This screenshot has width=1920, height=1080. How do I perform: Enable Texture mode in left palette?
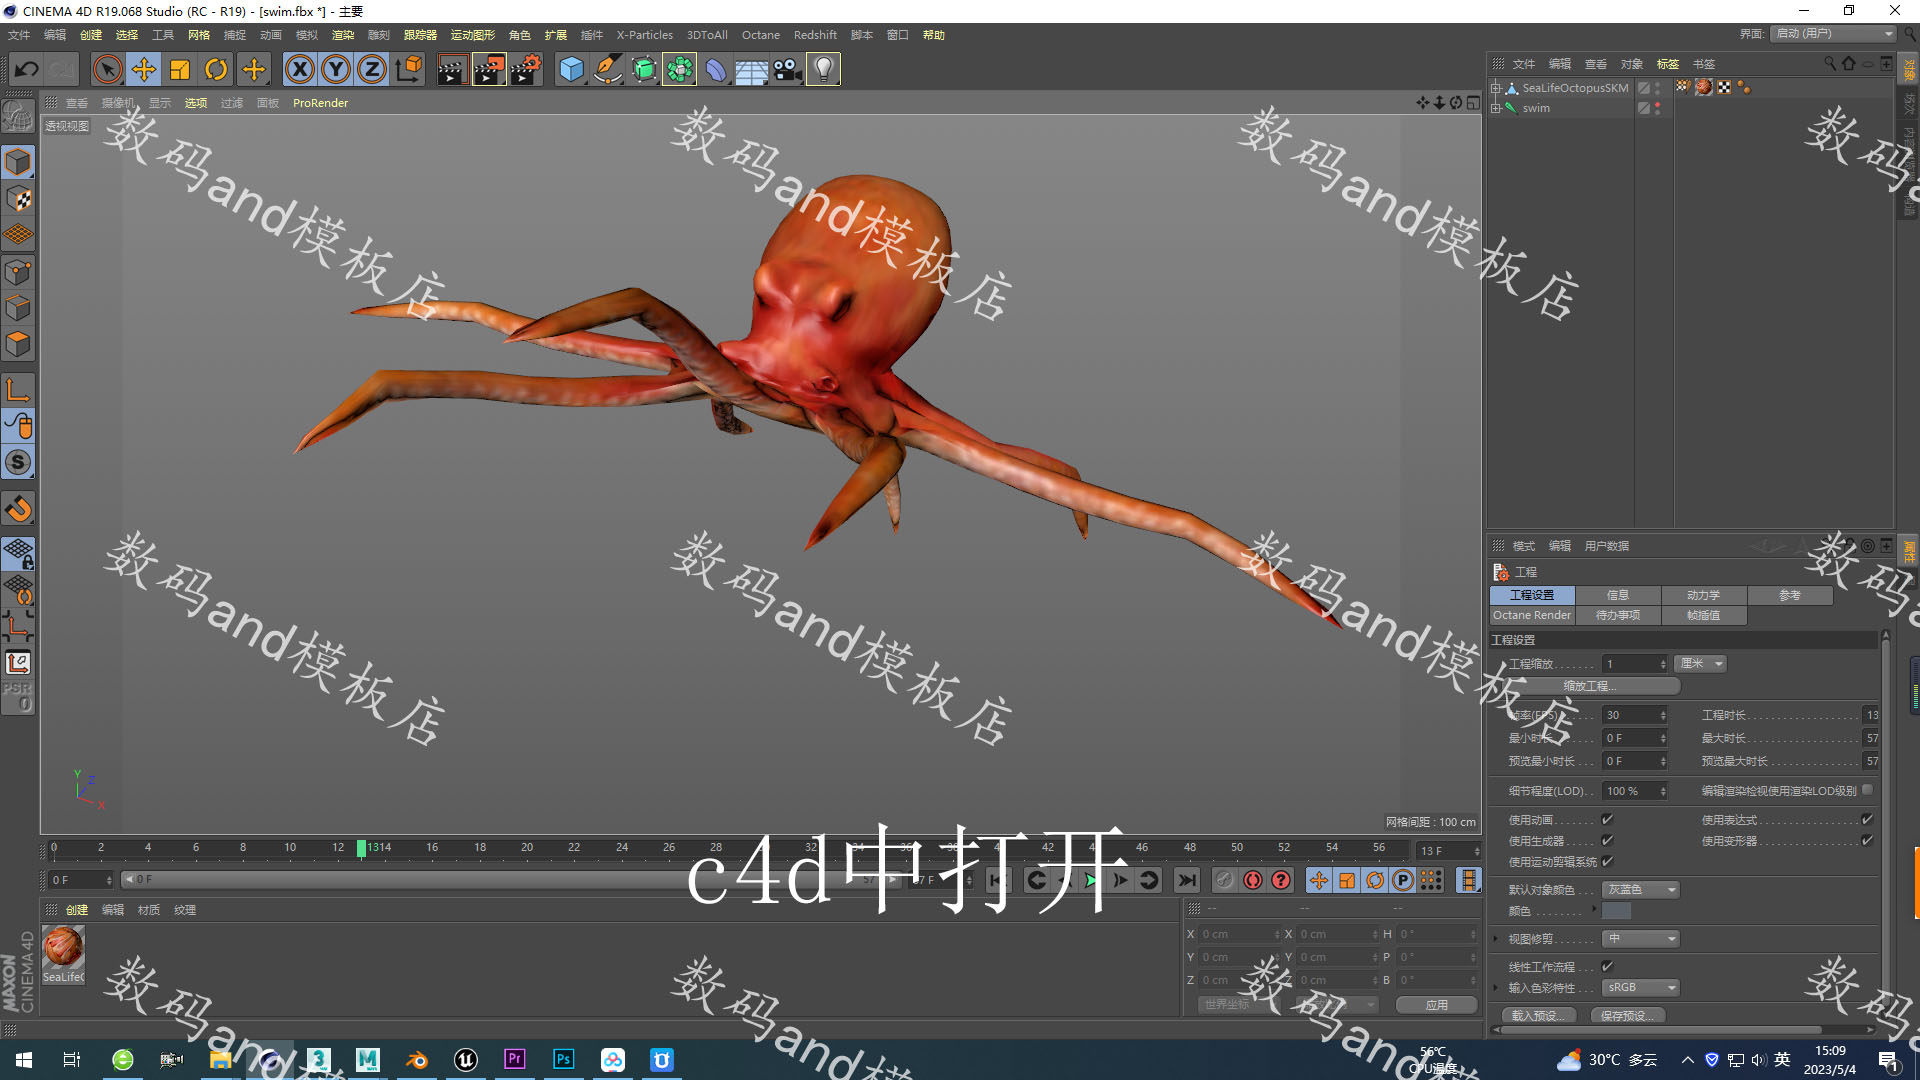[x=19, y=199]
